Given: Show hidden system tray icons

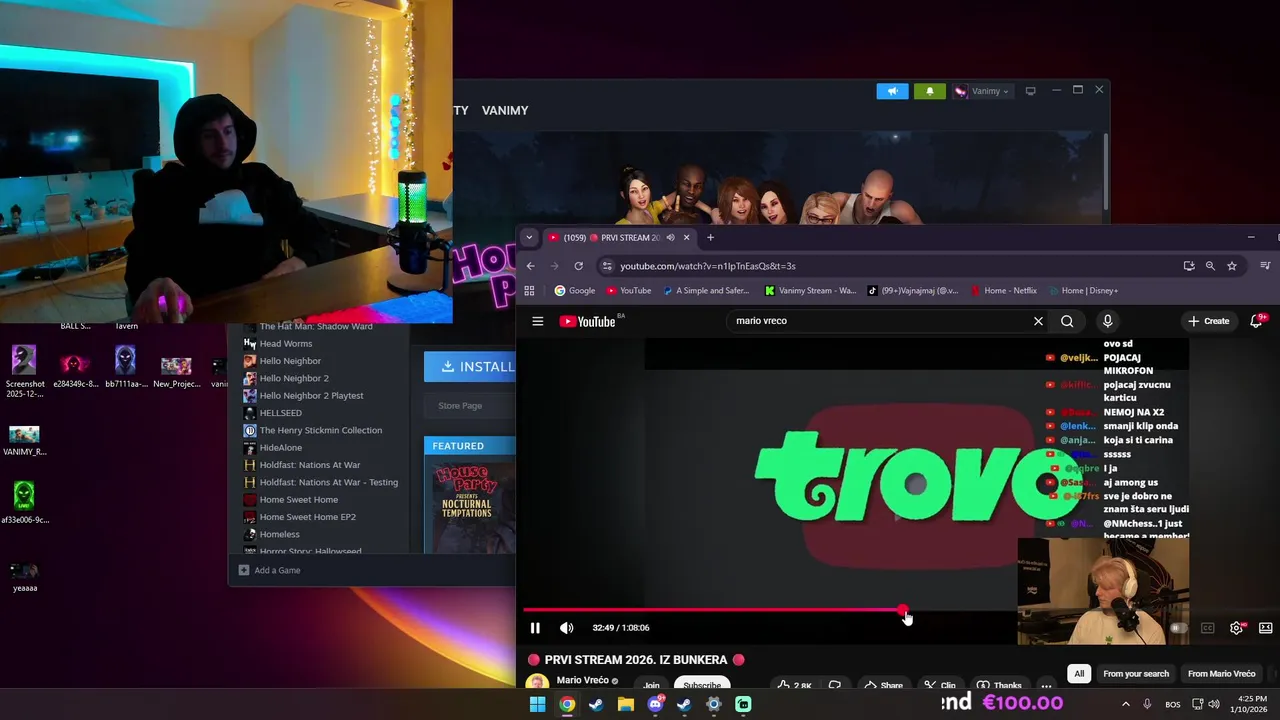Looking at the screenshot, I should pos(1125,704).
